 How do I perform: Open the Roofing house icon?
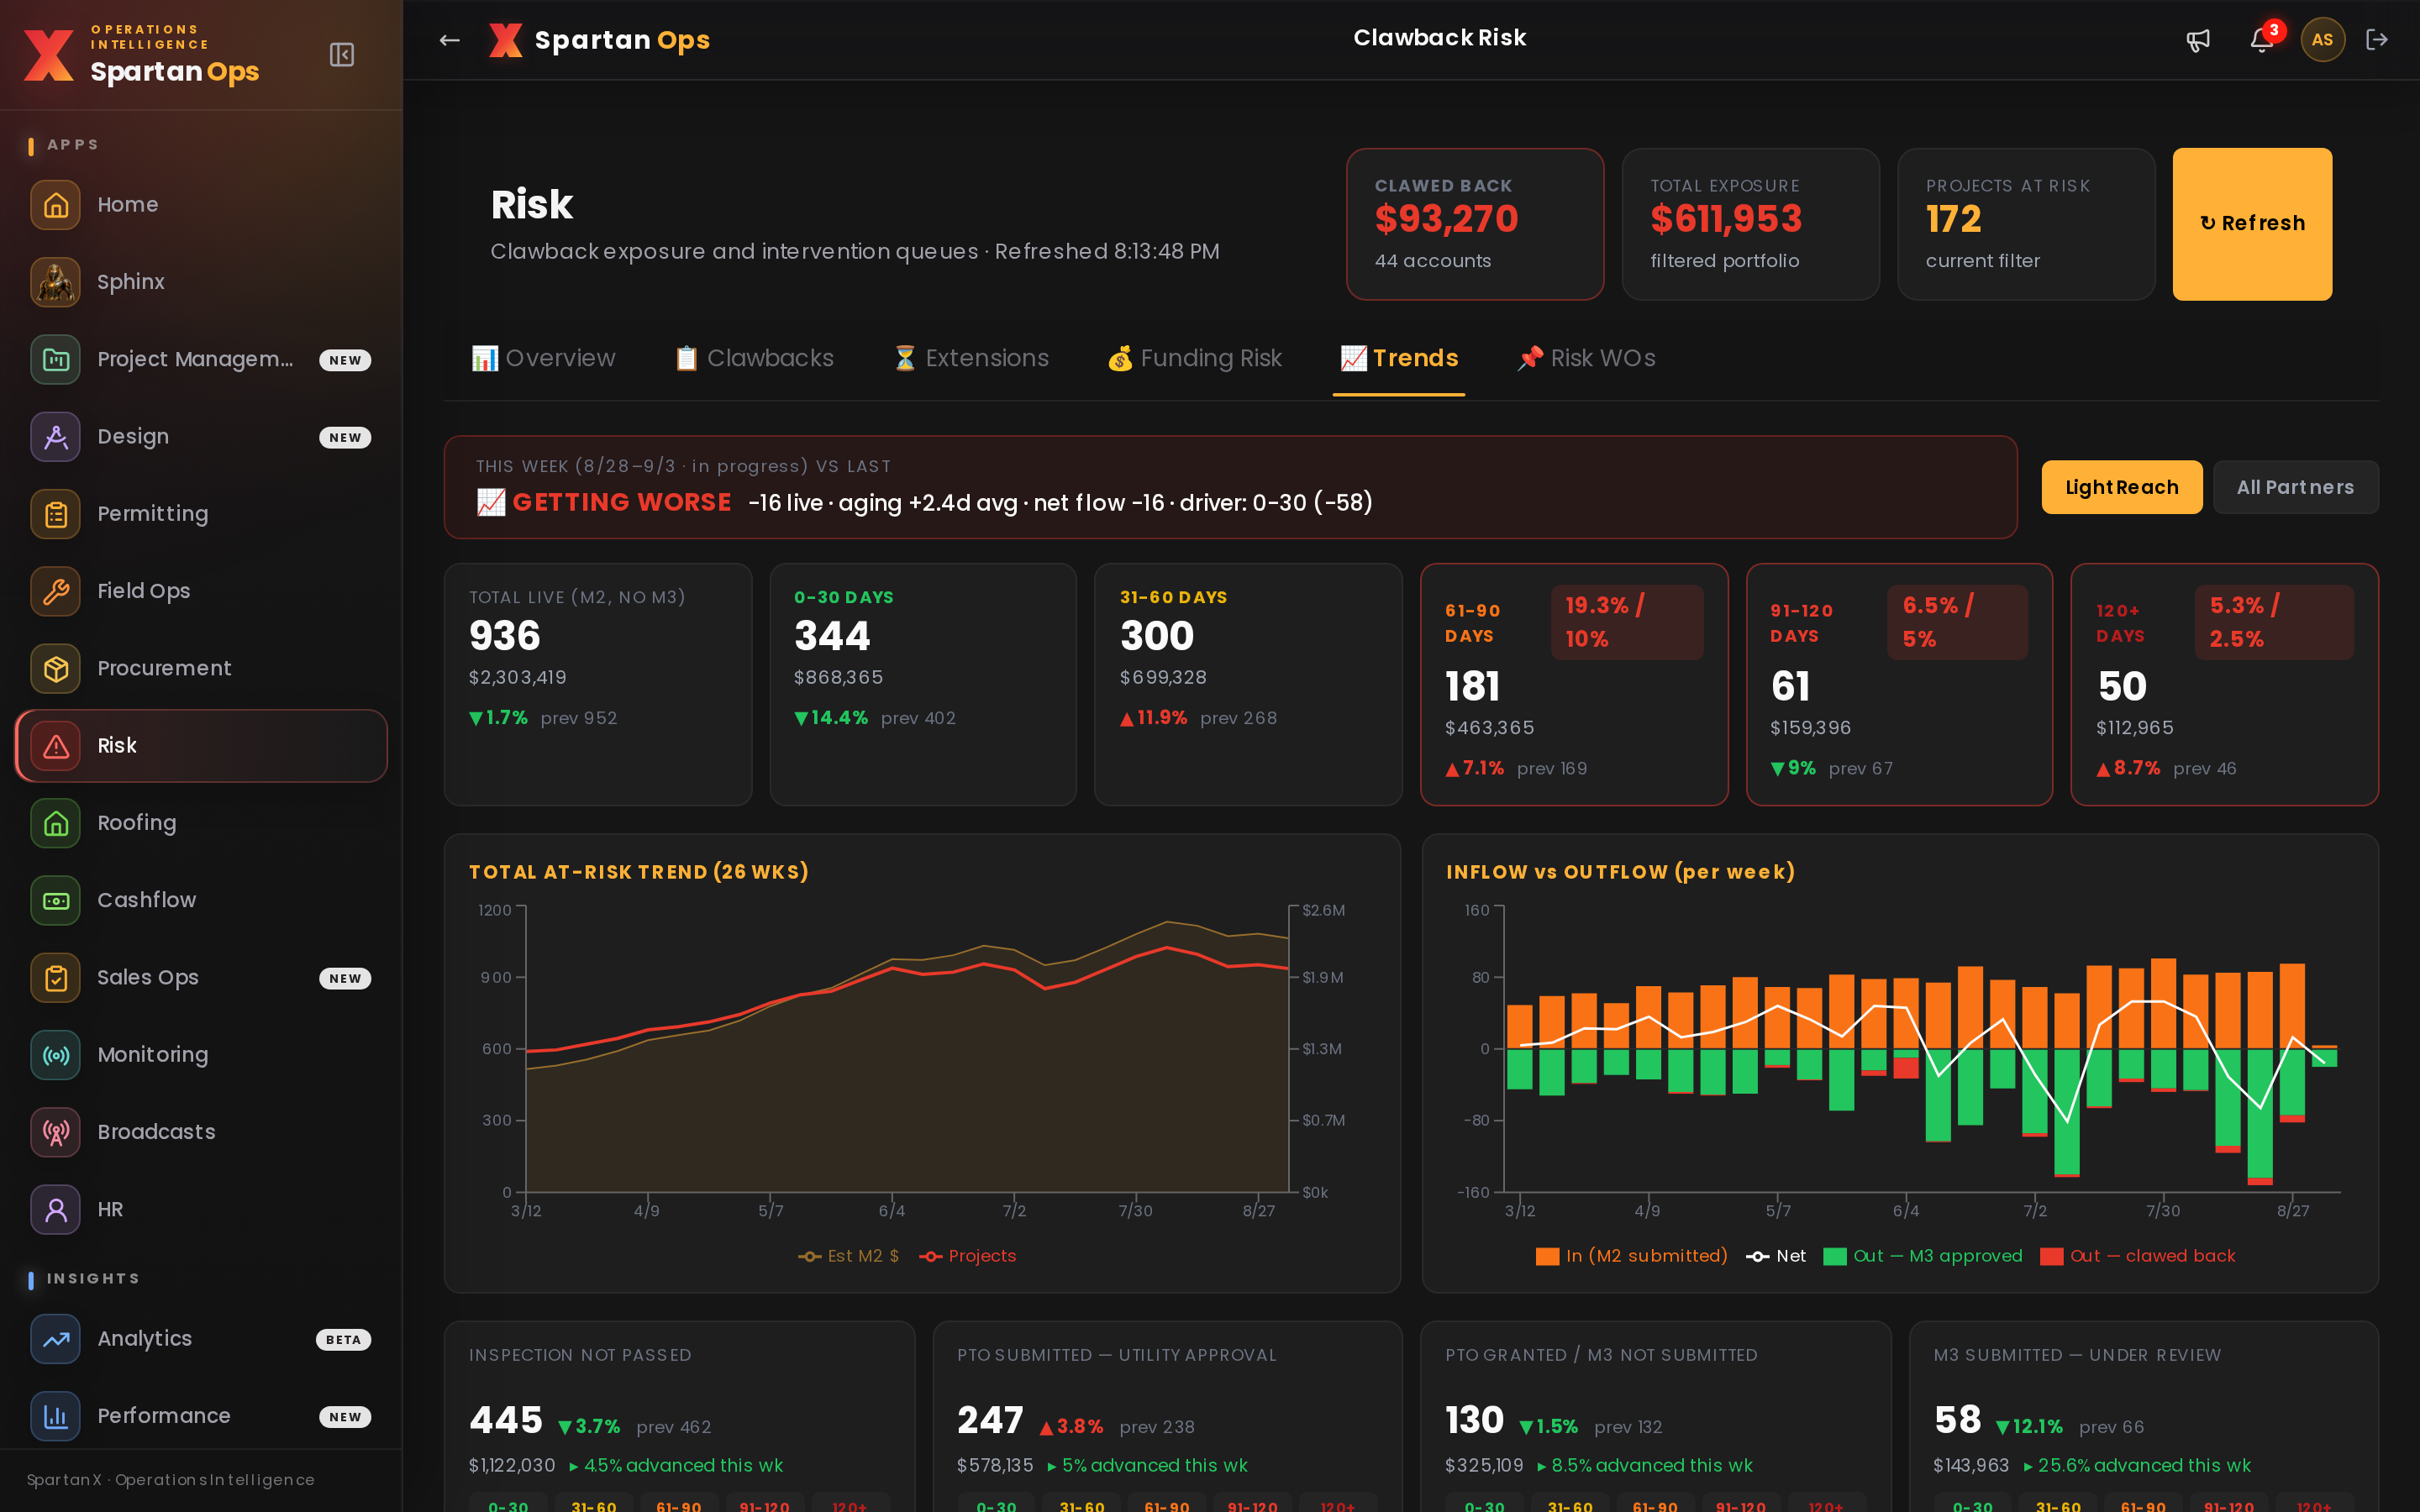56,823
